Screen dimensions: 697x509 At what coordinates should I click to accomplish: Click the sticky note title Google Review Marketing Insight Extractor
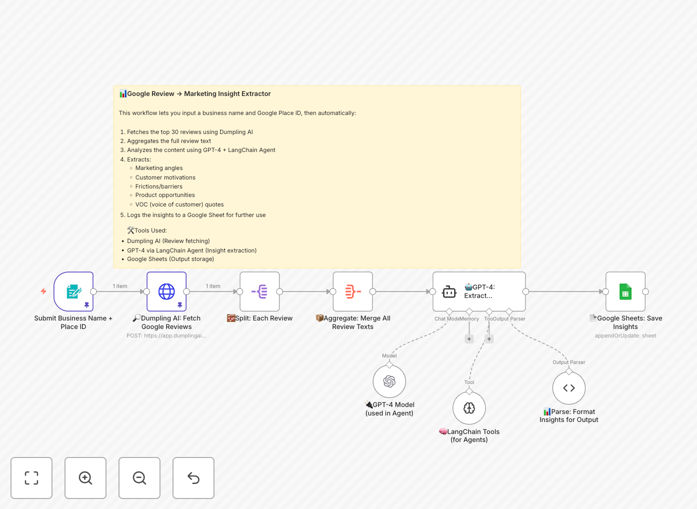pos(195,94)
